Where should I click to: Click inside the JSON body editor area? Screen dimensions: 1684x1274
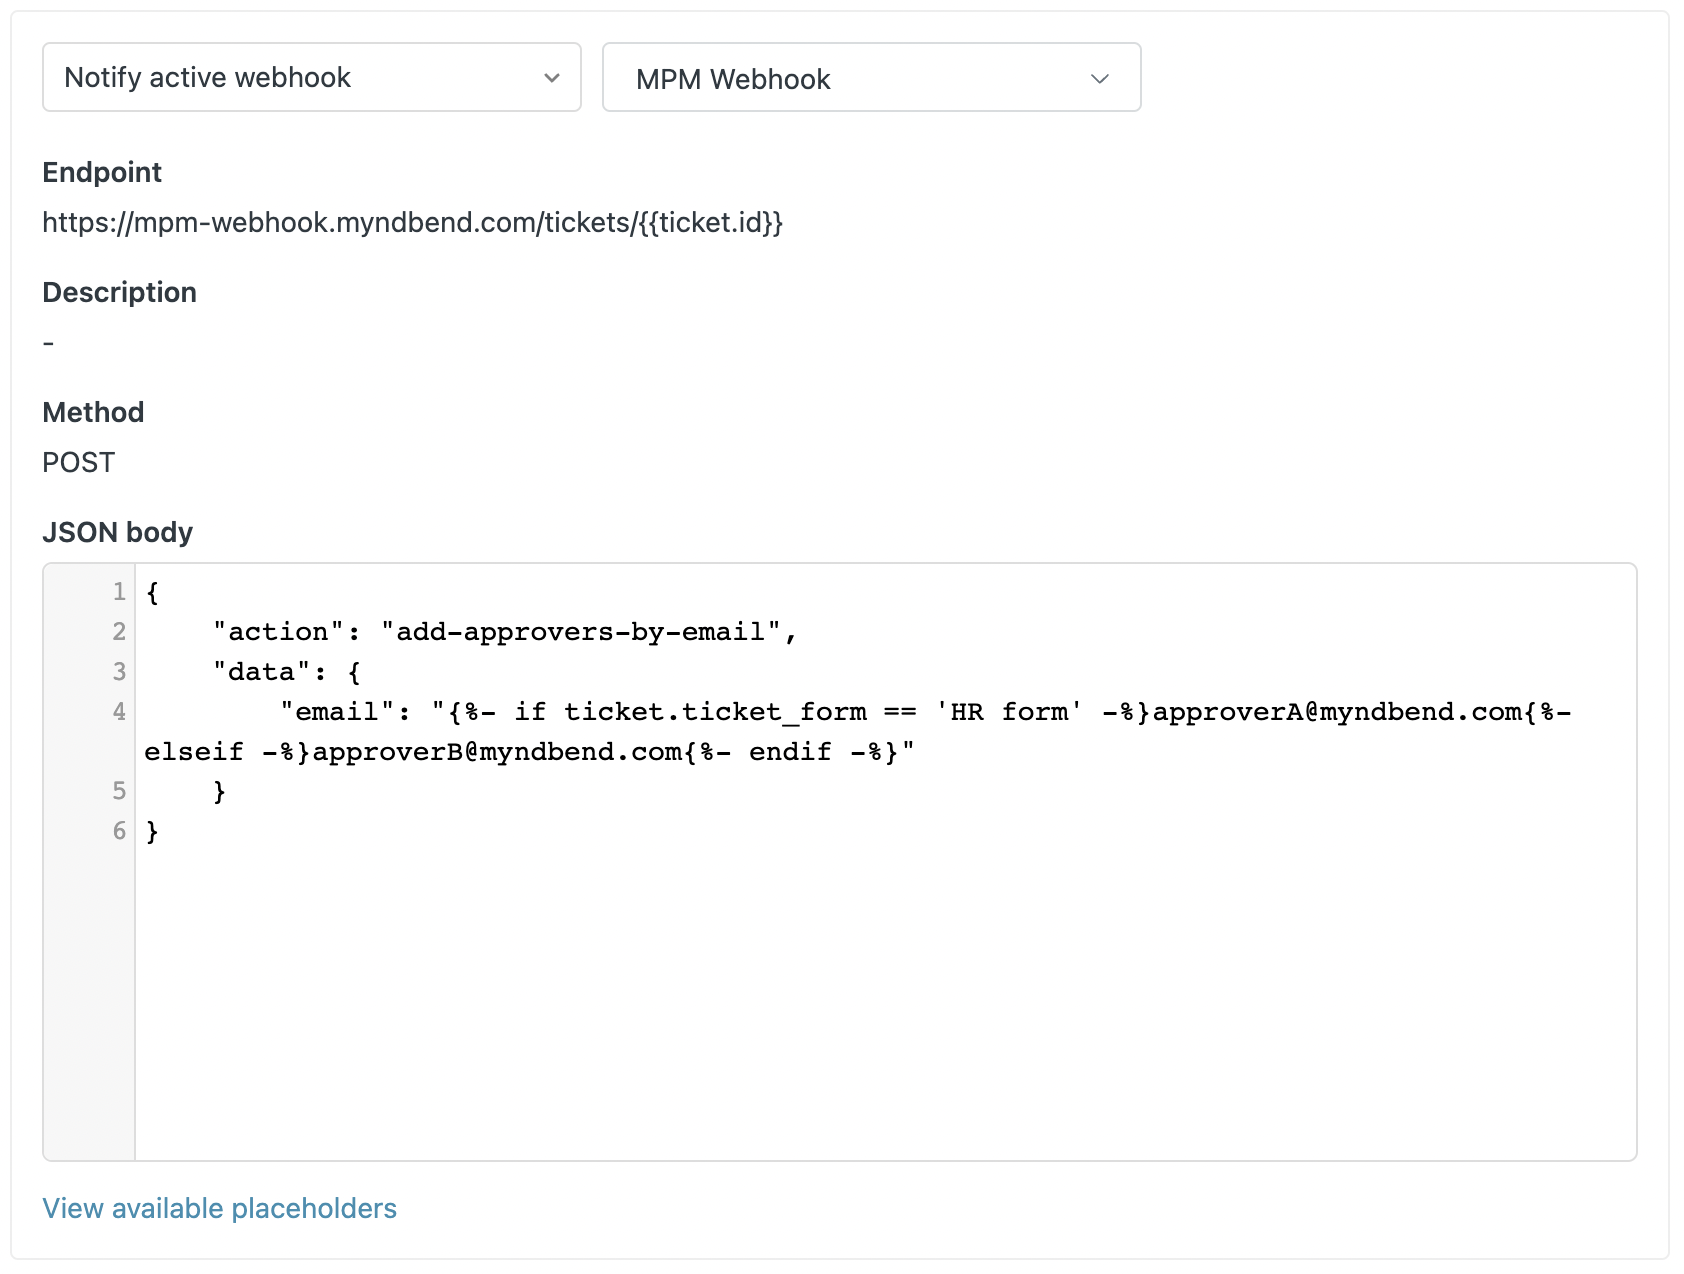pos(885,861)
